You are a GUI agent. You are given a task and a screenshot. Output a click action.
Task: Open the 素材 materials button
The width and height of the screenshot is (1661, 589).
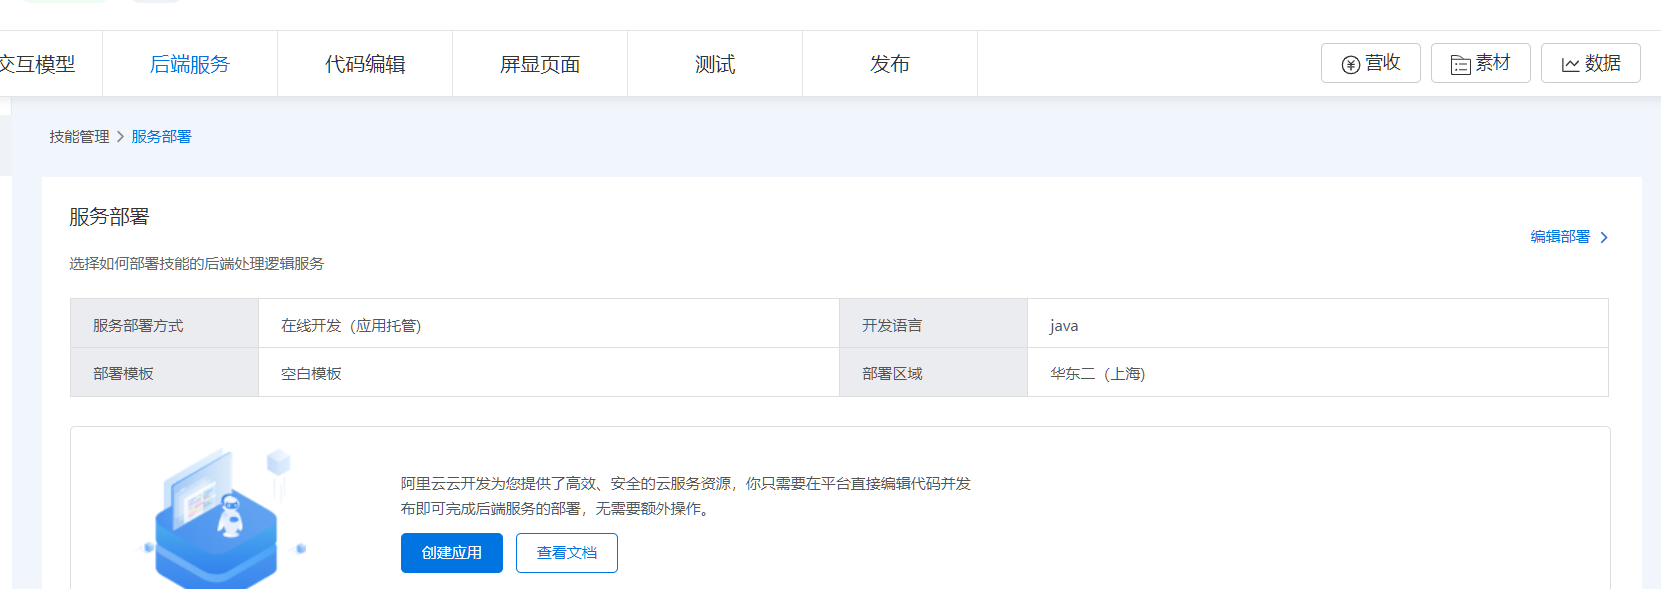[1480, 63]
